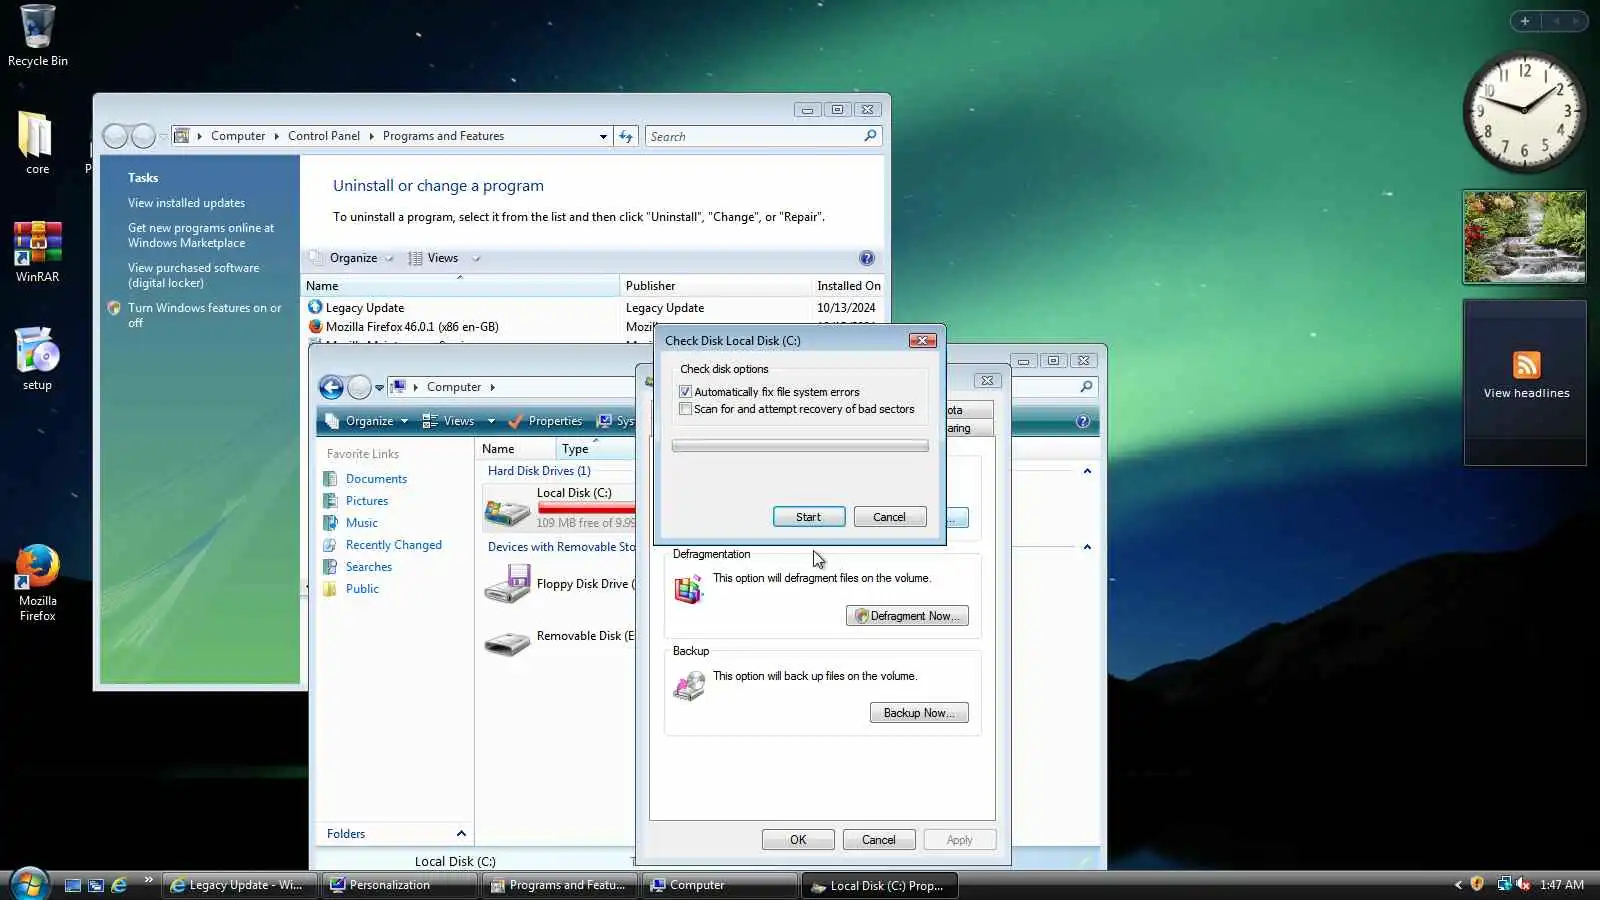The image size is (1600, 900).
Task: Click the Check Disk progress bar
Action: [800, 446]
